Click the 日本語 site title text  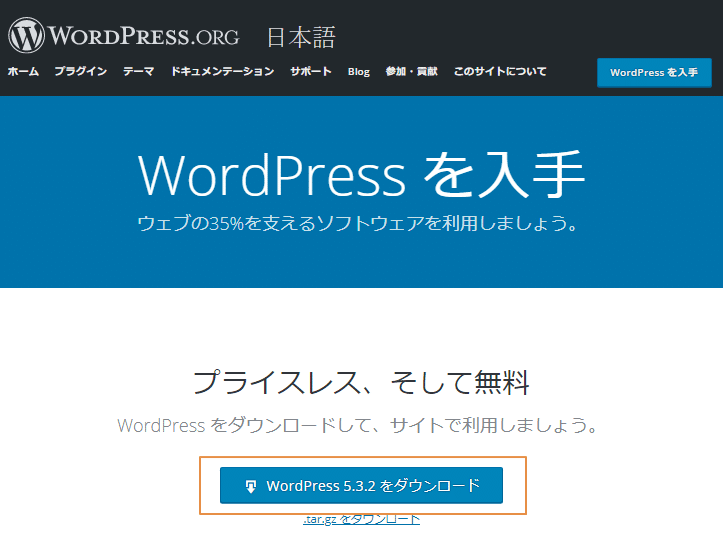click(x=302, y=37)
